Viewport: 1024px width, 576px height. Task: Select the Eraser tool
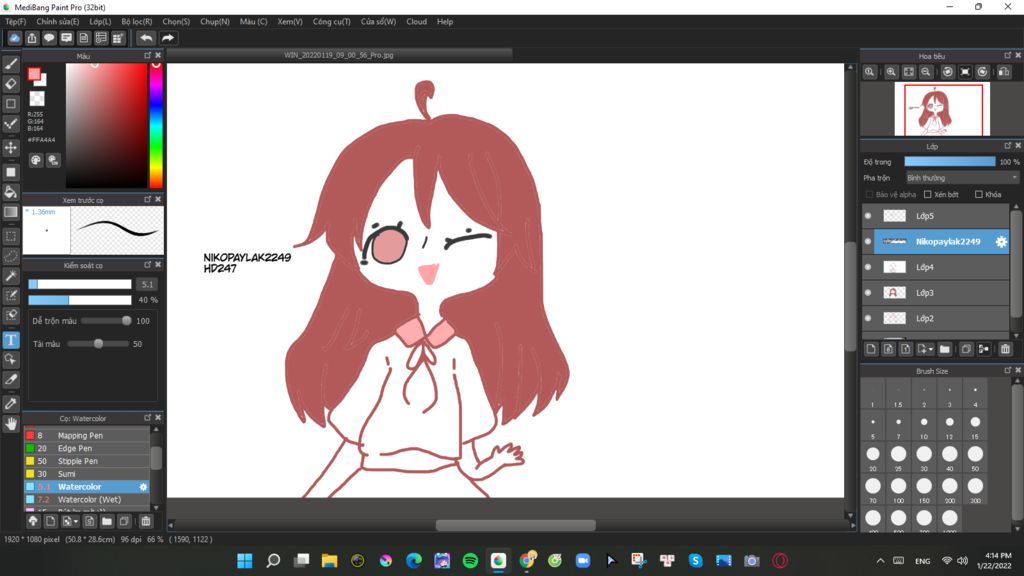(11, 84)
